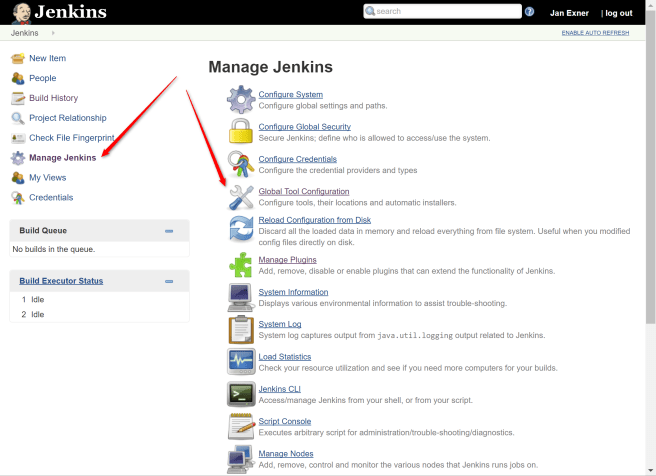The image size is (656, 476).
Task: Collapse the Build Executor Status panel
Action: [169, 281]
